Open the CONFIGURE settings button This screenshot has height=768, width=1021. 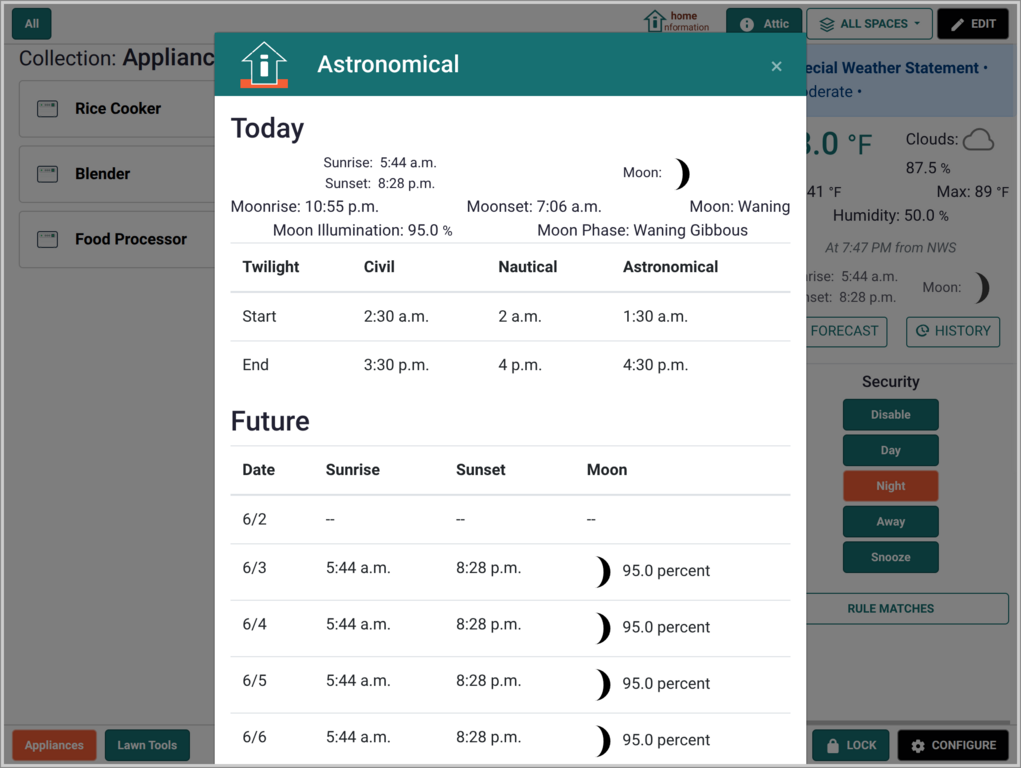coord(953,745)
